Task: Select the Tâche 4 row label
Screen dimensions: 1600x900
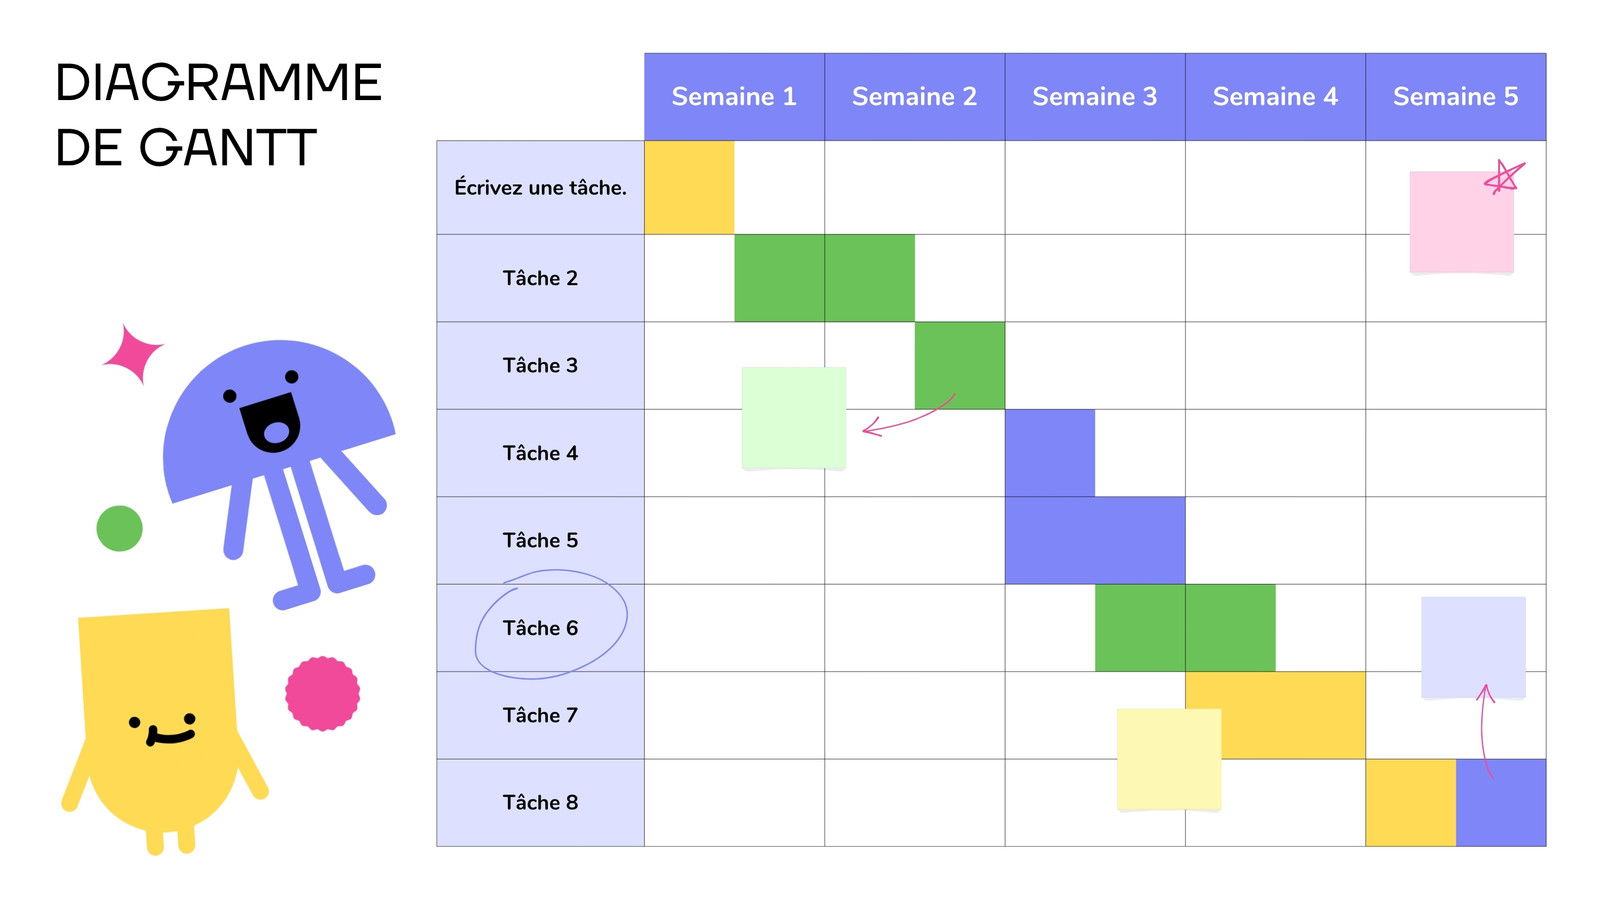Action: click(x=540, y=453)
